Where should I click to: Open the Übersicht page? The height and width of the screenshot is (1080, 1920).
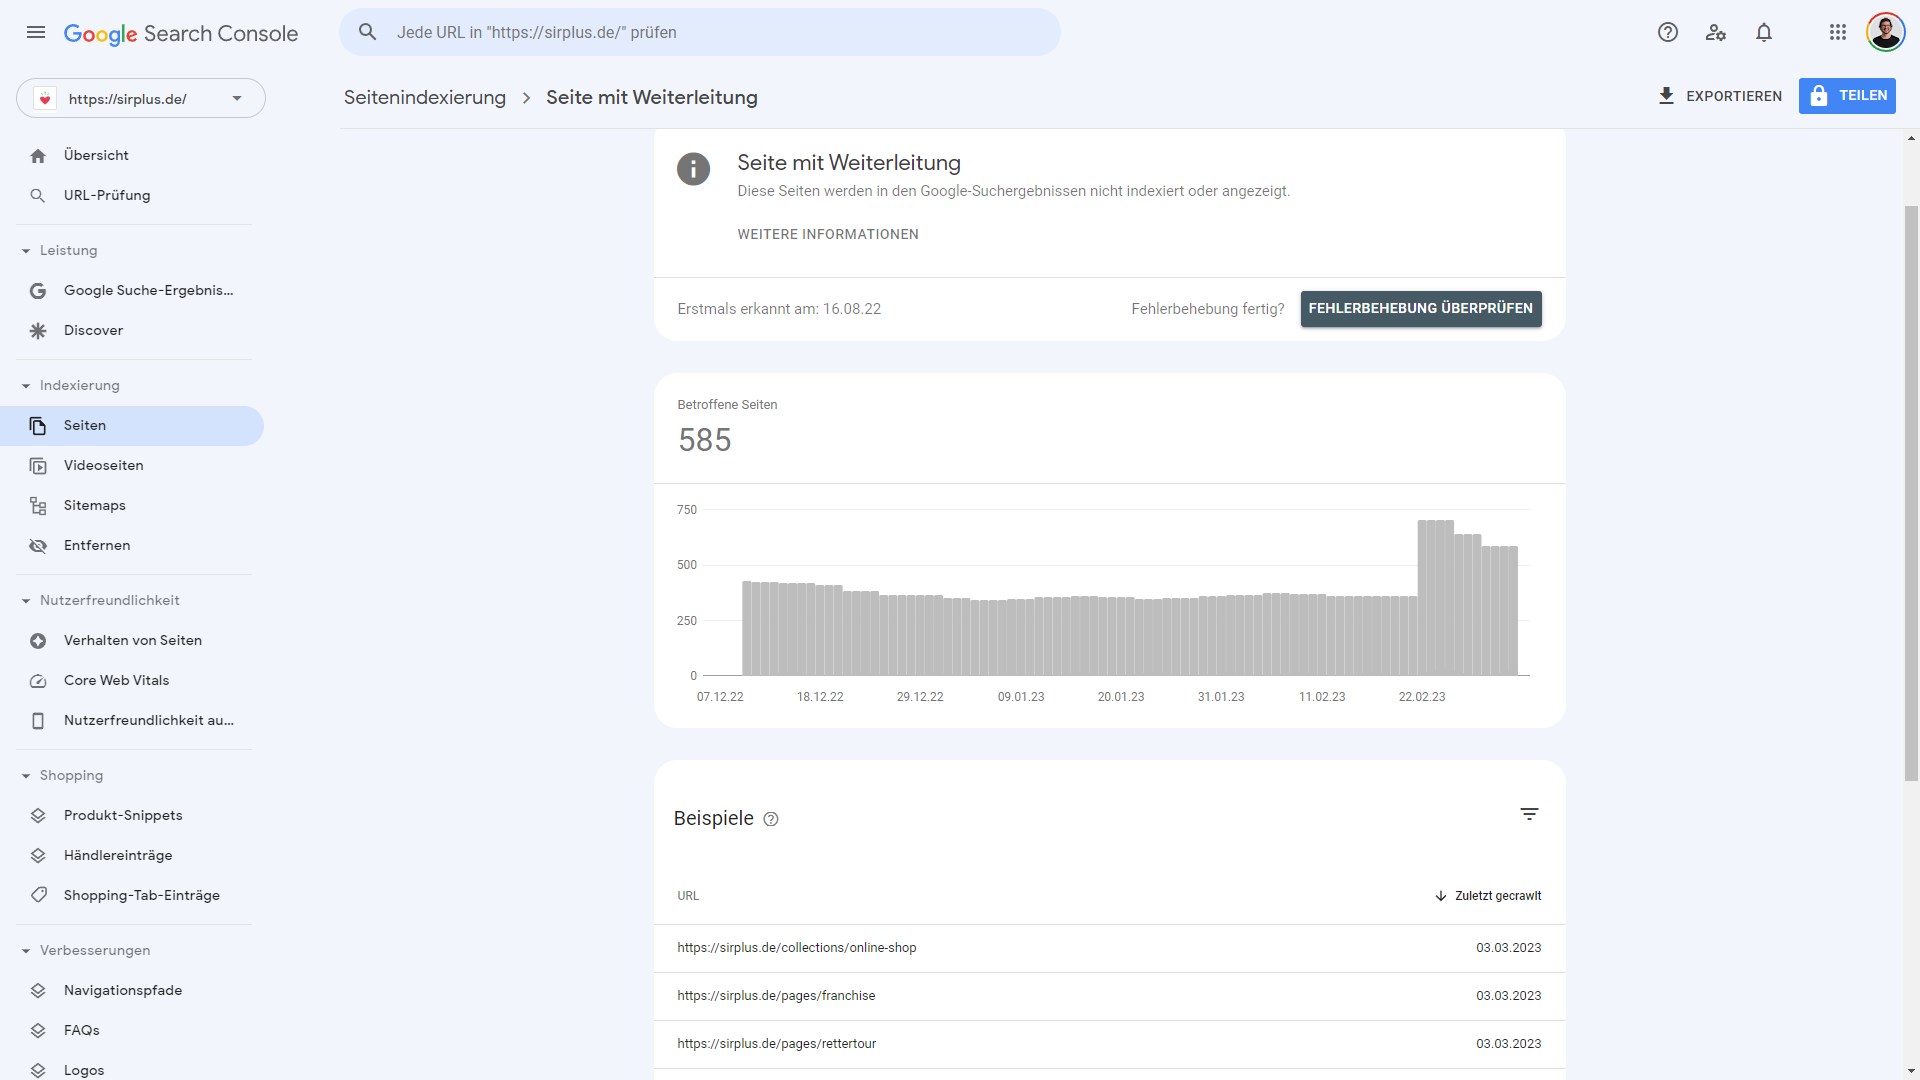click(x=132, y=156)
